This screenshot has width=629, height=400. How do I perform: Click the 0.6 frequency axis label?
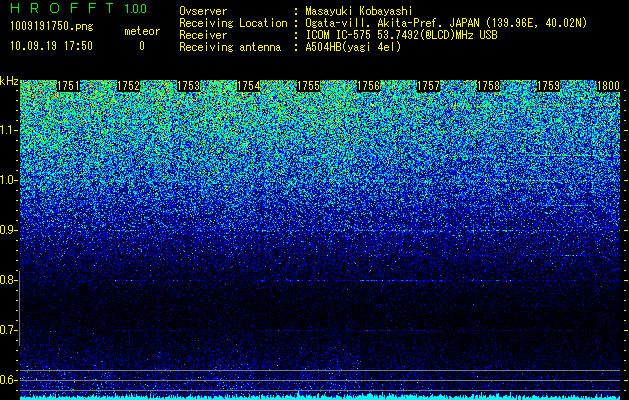pos(8,380)
